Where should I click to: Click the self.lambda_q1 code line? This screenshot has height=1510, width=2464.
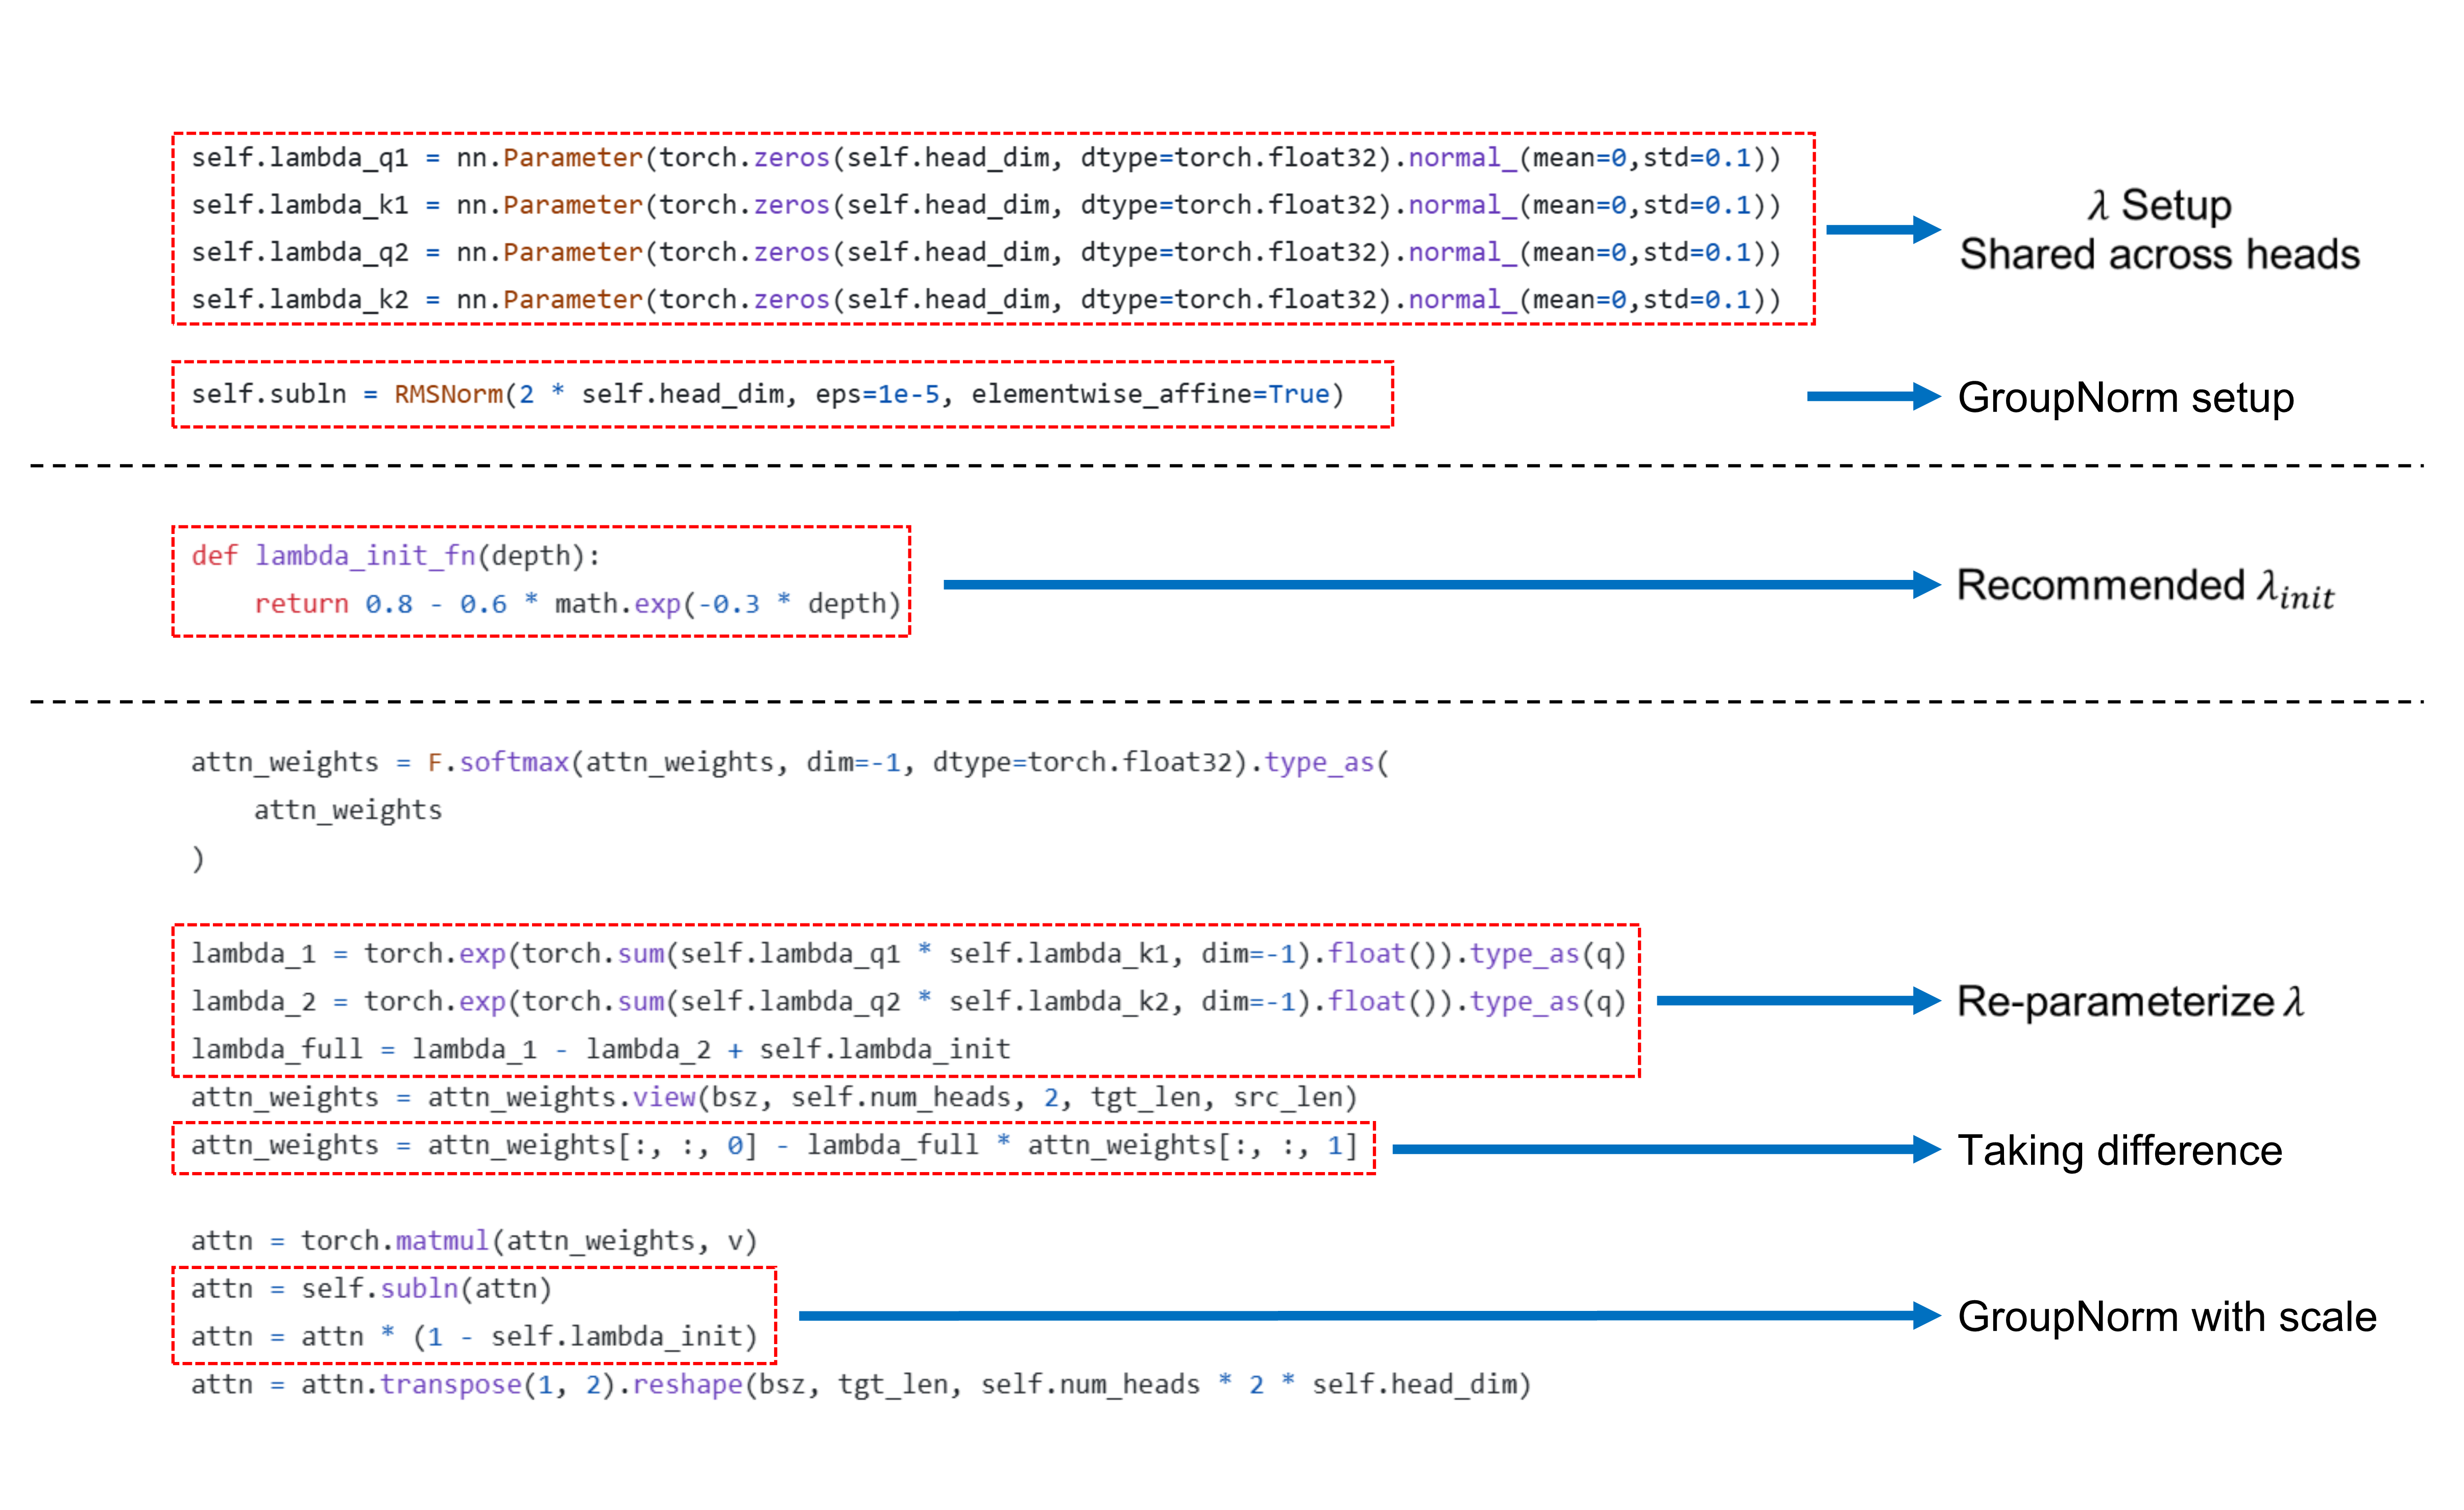click(x=985, y=158)
